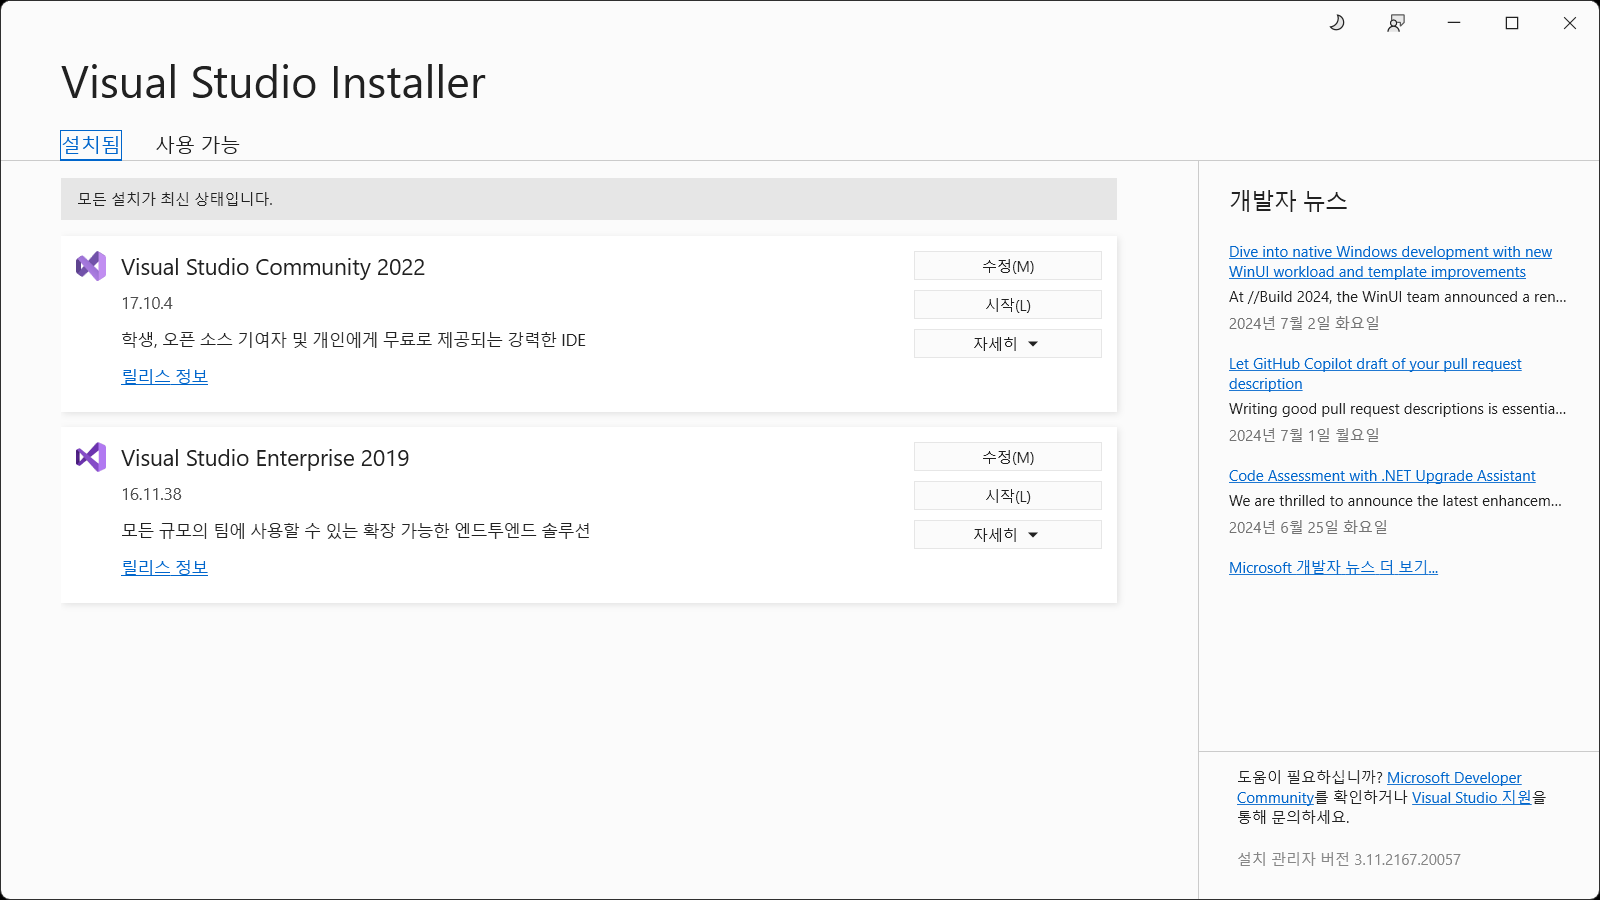This screenshot has height=900, width=1600.
Task: Switch to the 설치됨 tab
Action: [91, 145]
